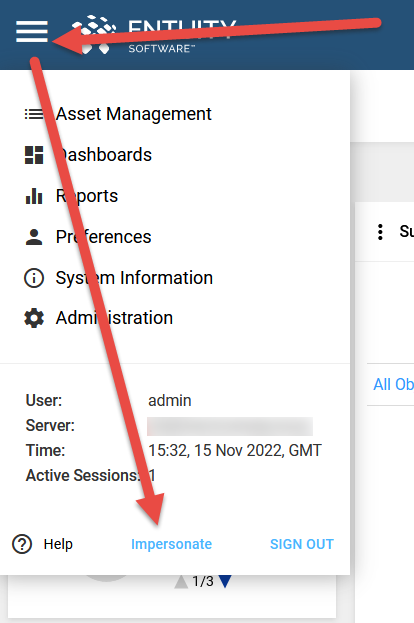Open the Help link text

click(58, 544)
